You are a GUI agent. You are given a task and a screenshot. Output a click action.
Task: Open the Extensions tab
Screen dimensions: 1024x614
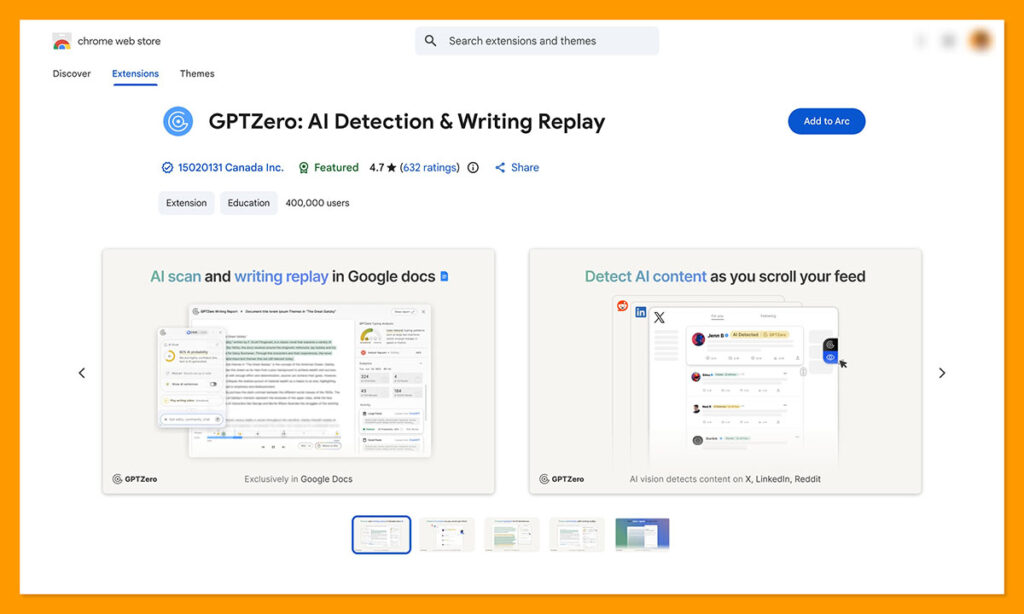(135, 74)
